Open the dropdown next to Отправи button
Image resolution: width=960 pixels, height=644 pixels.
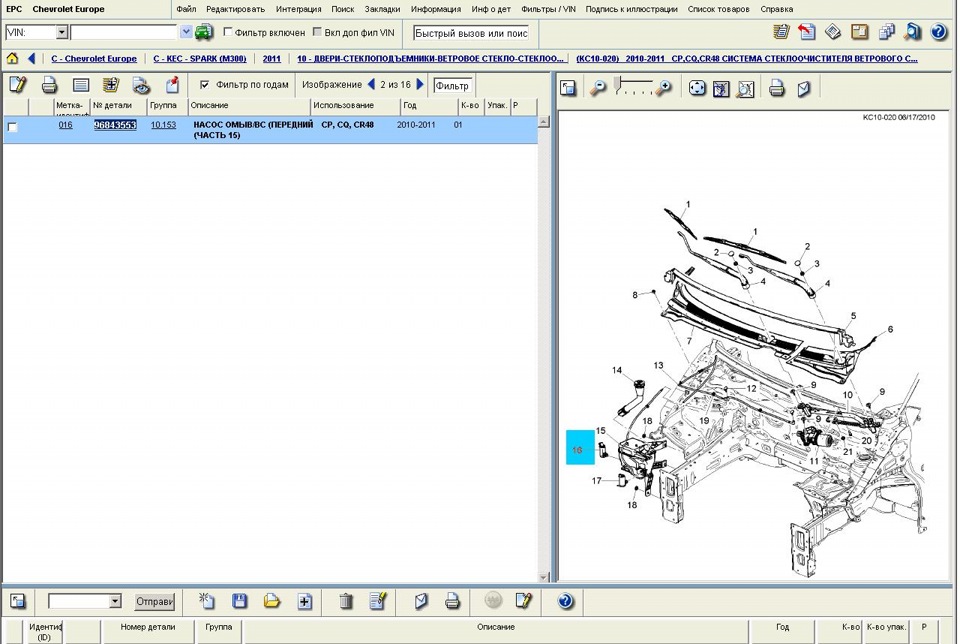tap(115, 601)
